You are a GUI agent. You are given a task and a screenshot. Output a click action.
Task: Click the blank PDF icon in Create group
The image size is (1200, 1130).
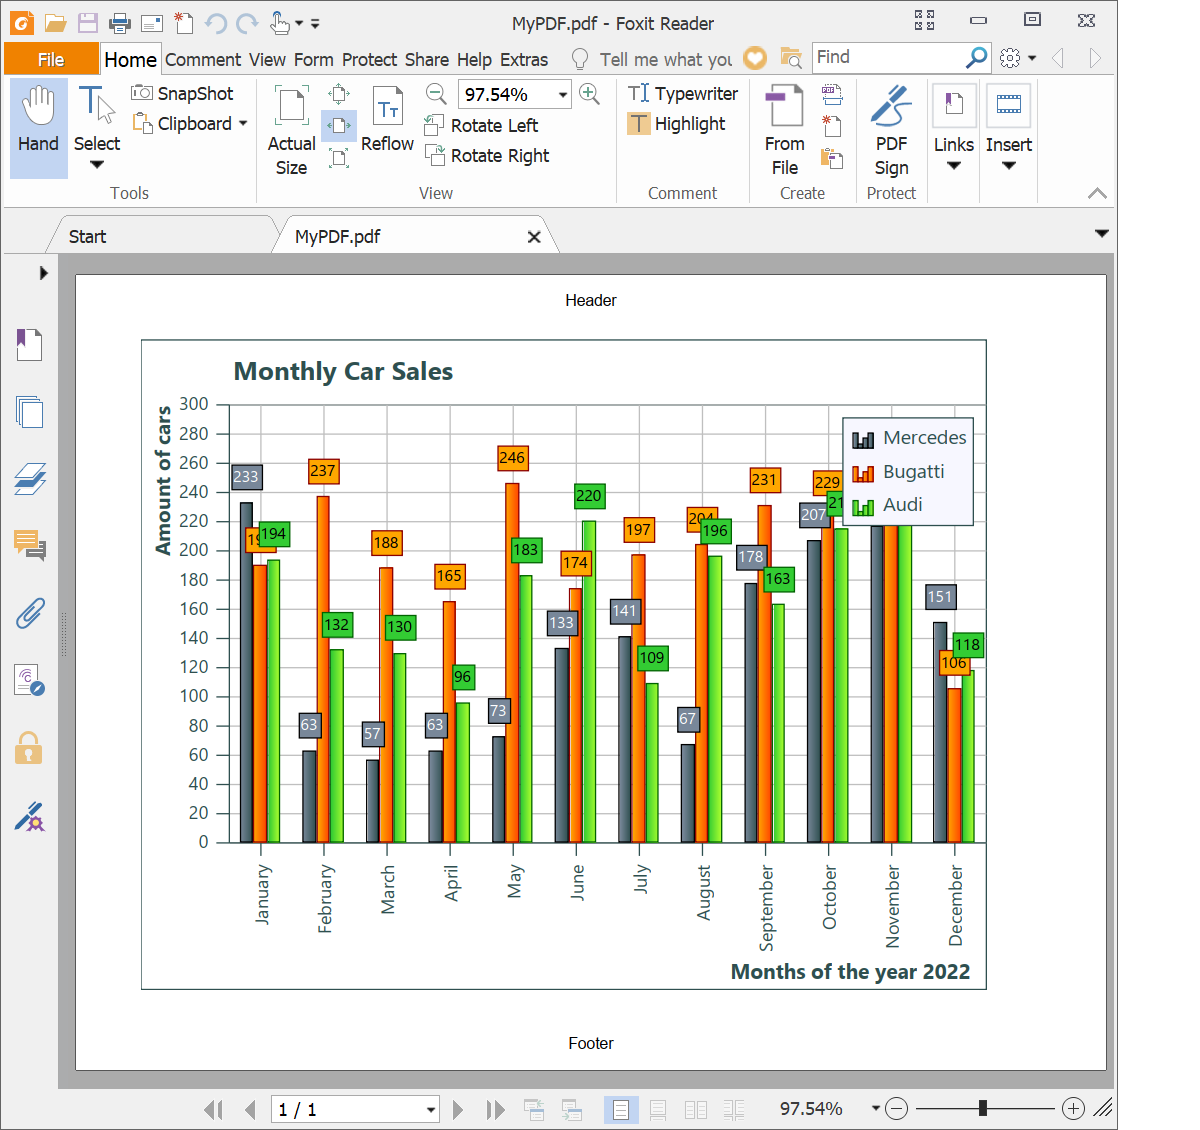point(832,126)
